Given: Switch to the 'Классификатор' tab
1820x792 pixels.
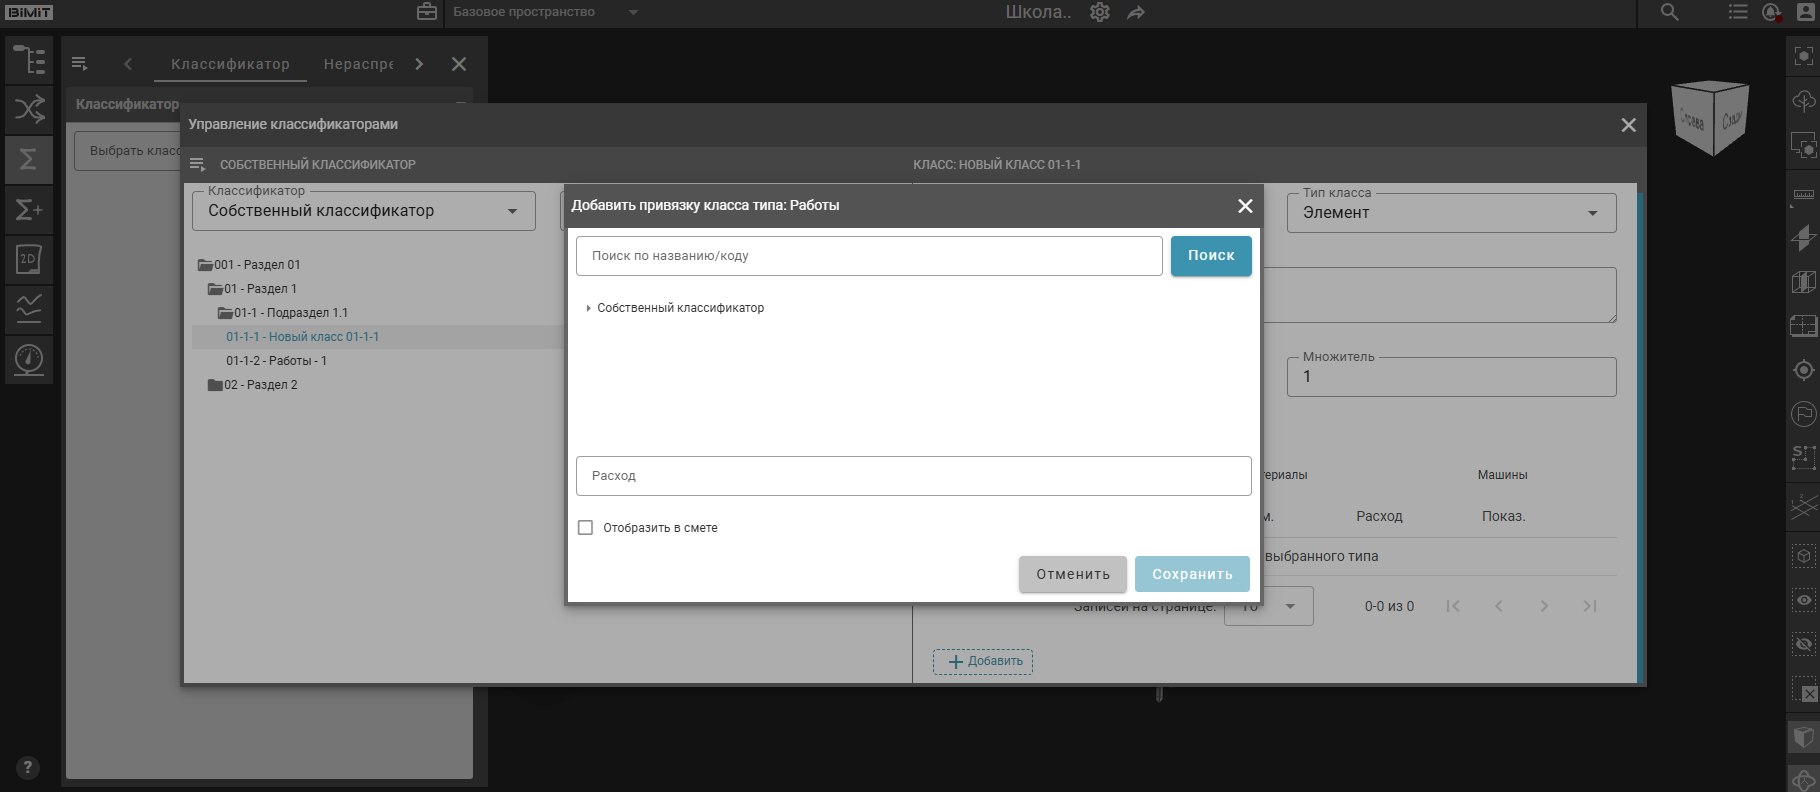Looking at the screenshot, I should [230, 64].
